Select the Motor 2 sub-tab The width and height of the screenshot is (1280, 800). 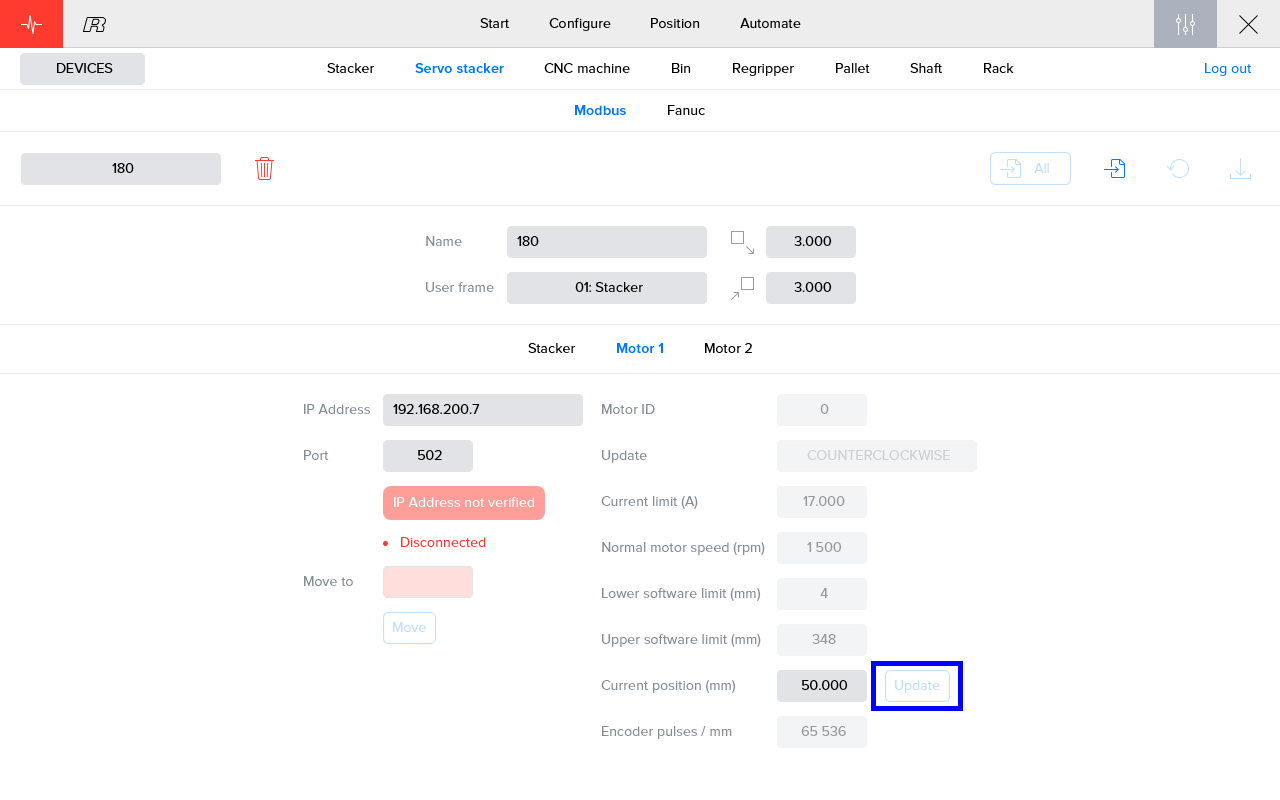point(728,348)
